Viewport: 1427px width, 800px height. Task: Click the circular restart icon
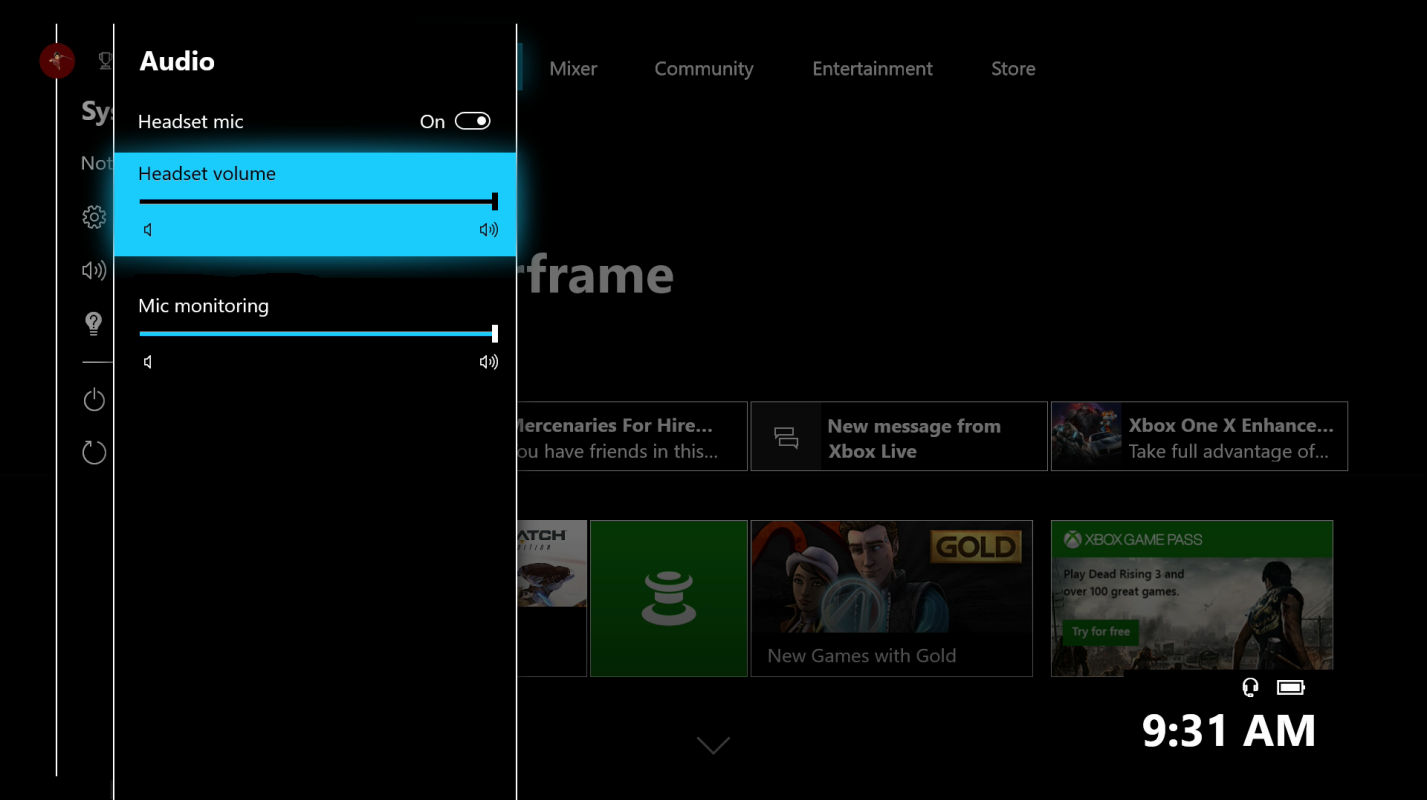click(x=94, y=453)
